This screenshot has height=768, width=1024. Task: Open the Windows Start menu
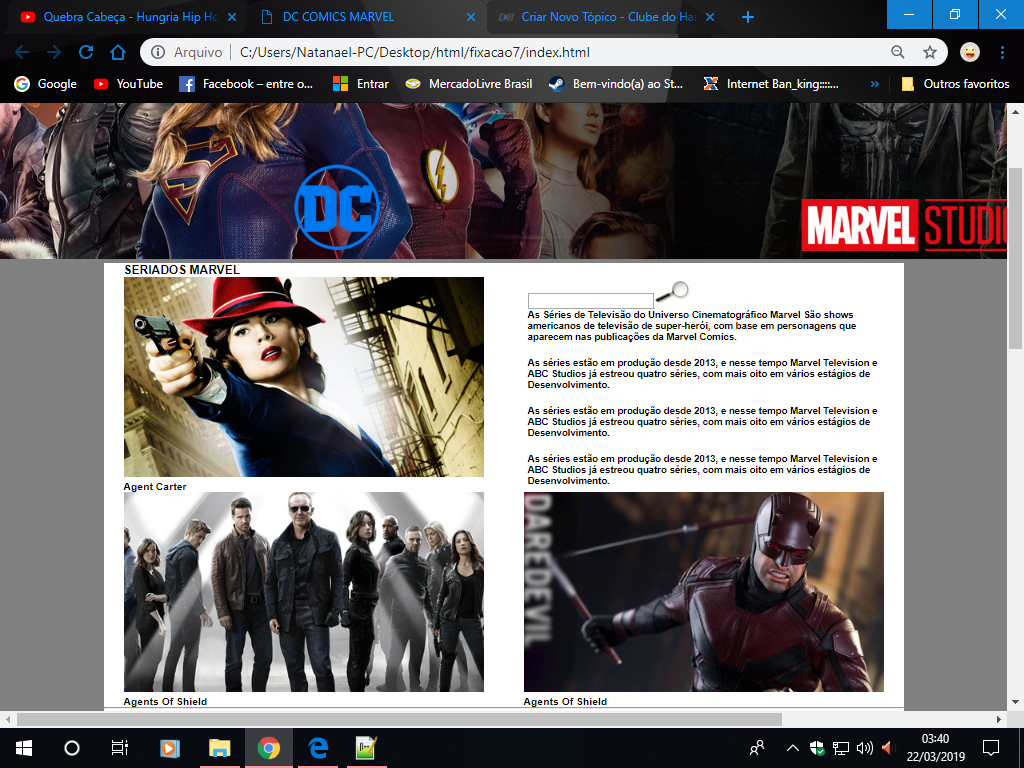click(24, 748)
